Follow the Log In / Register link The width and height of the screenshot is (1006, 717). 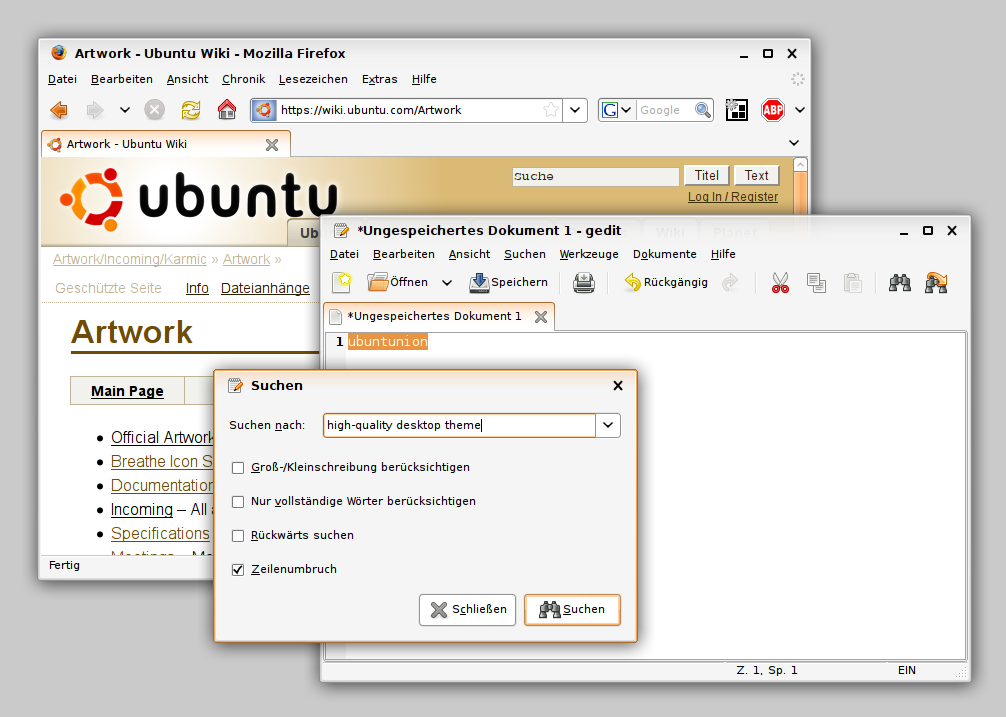click(x=733, y=197)
